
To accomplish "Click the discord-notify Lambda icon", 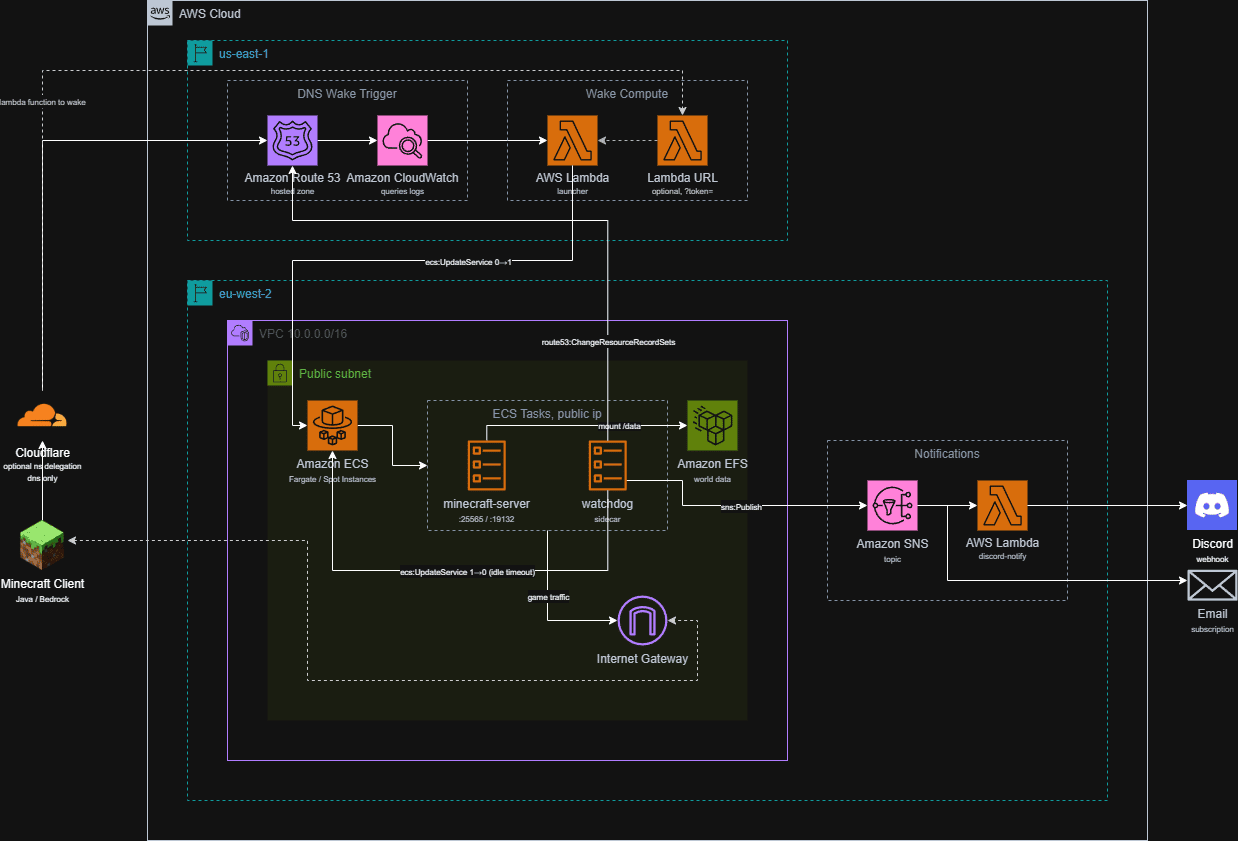I will (x=1002, y=506).
